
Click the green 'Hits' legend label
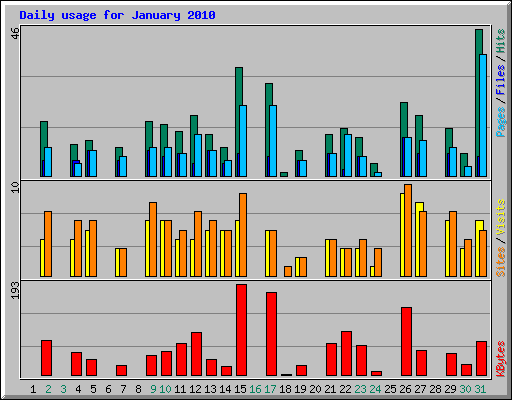pos(500,41)
